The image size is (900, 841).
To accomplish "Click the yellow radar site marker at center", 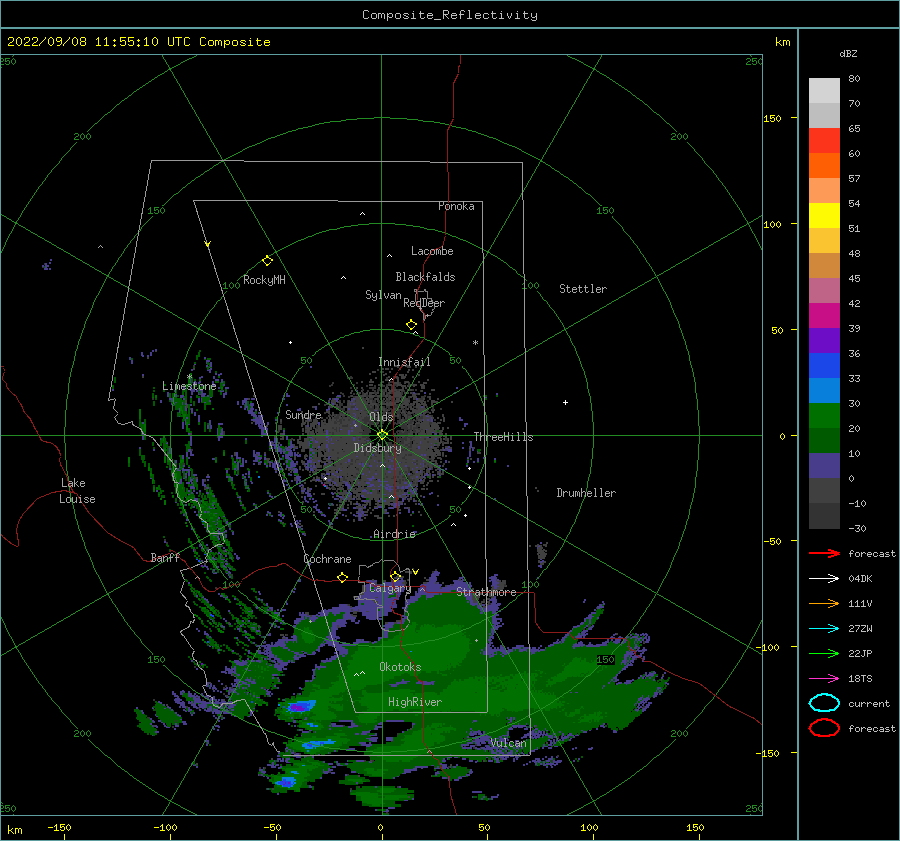I will tap(382, 435).
